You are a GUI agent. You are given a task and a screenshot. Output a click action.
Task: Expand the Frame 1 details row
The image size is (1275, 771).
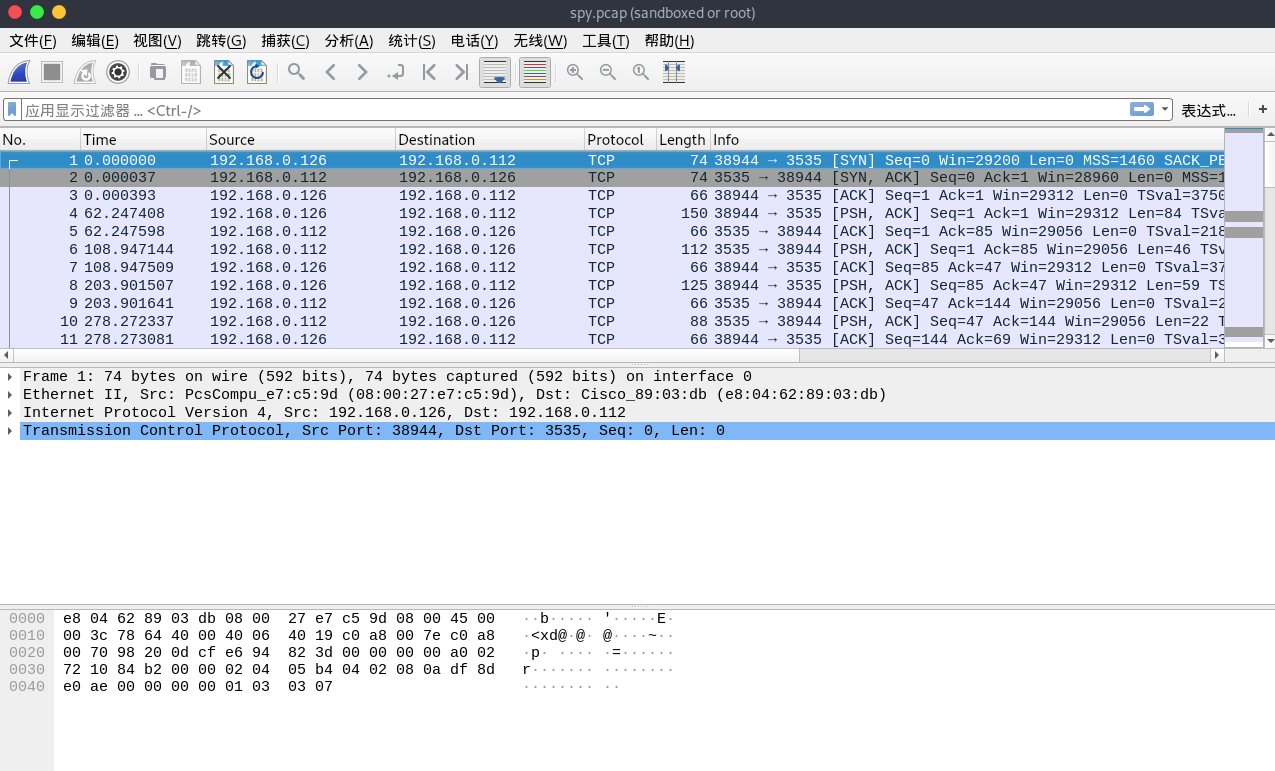(10, 377)
